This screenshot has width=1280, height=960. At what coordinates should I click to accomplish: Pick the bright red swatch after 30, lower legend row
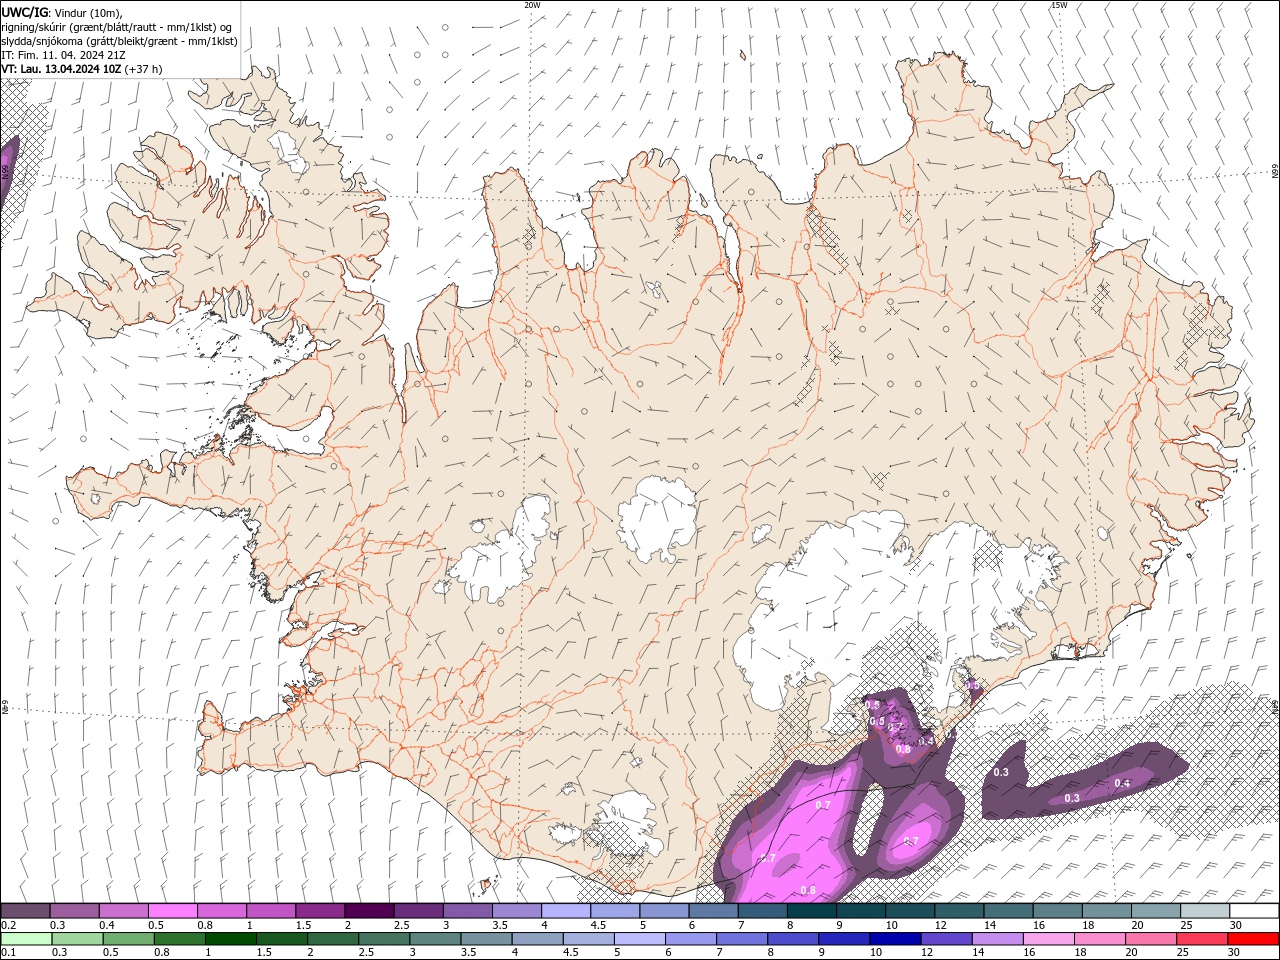tap(1253, 939)
